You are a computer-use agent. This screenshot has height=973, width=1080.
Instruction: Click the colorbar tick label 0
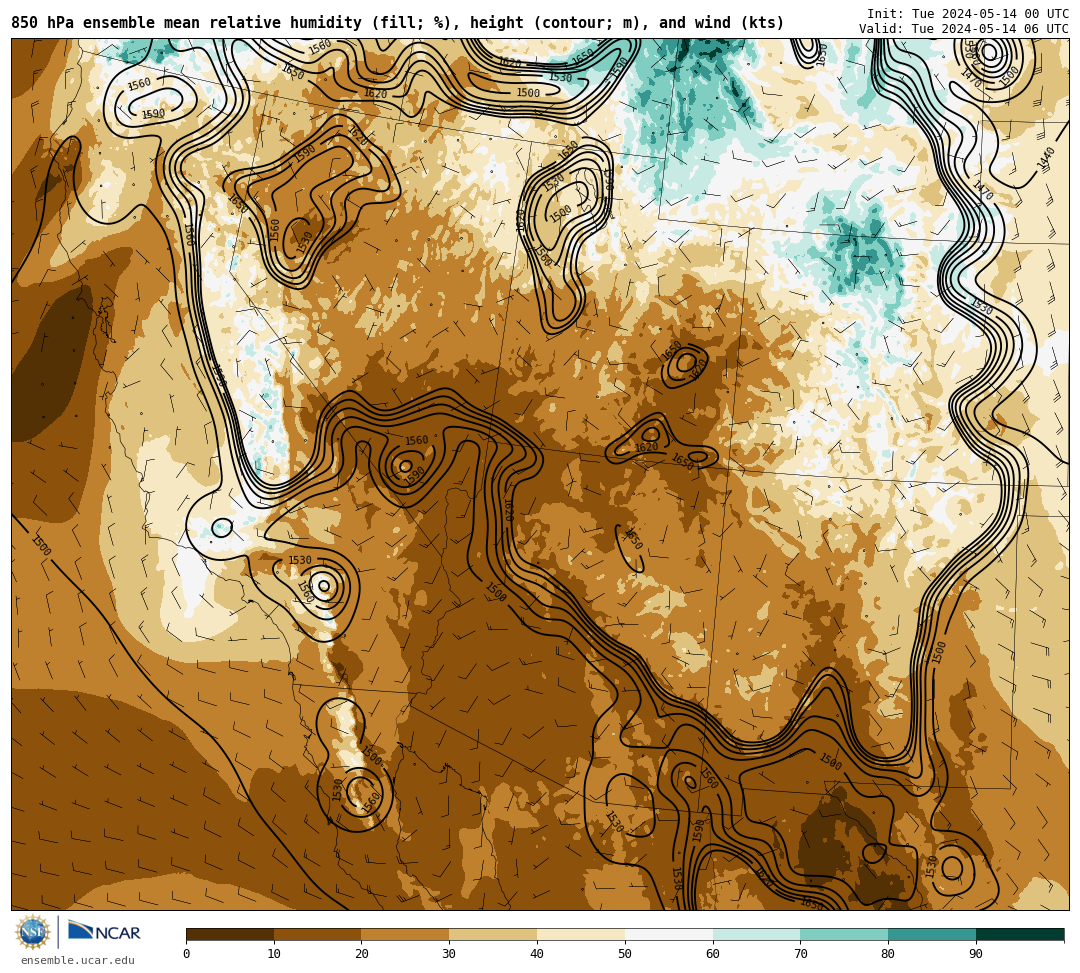point(187,954)
